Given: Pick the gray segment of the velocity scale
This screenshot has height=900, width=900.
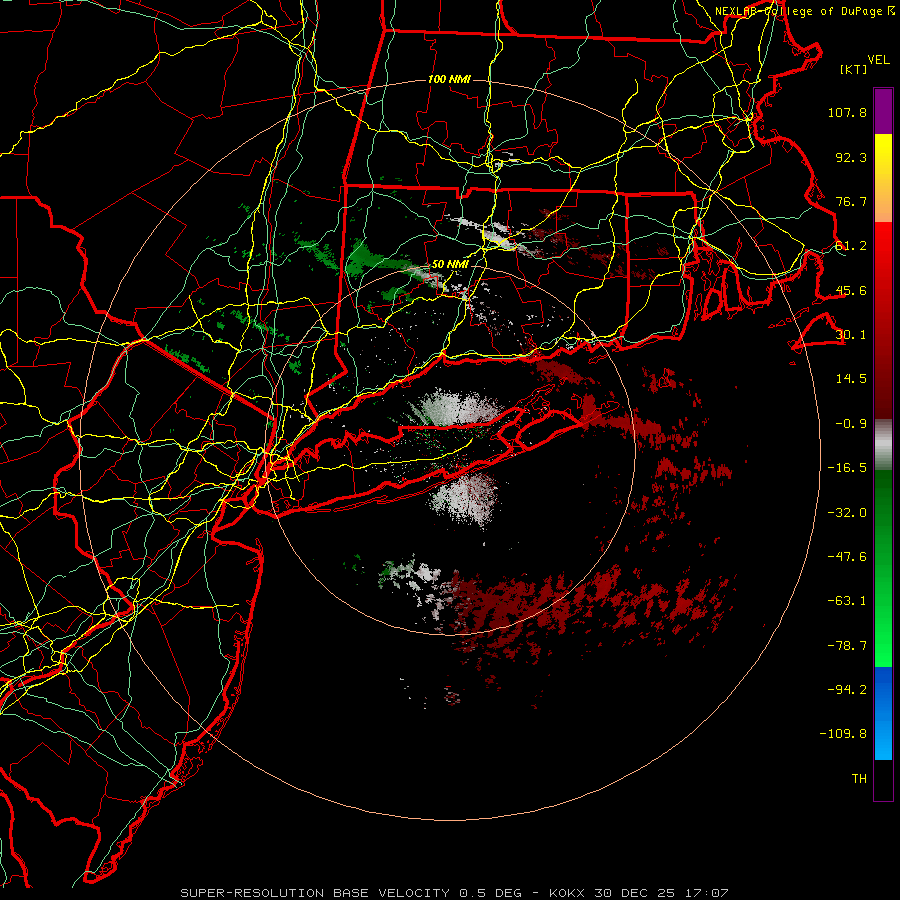Looking at the screenshot, I should pyautogui.click(x=883, y=443).
